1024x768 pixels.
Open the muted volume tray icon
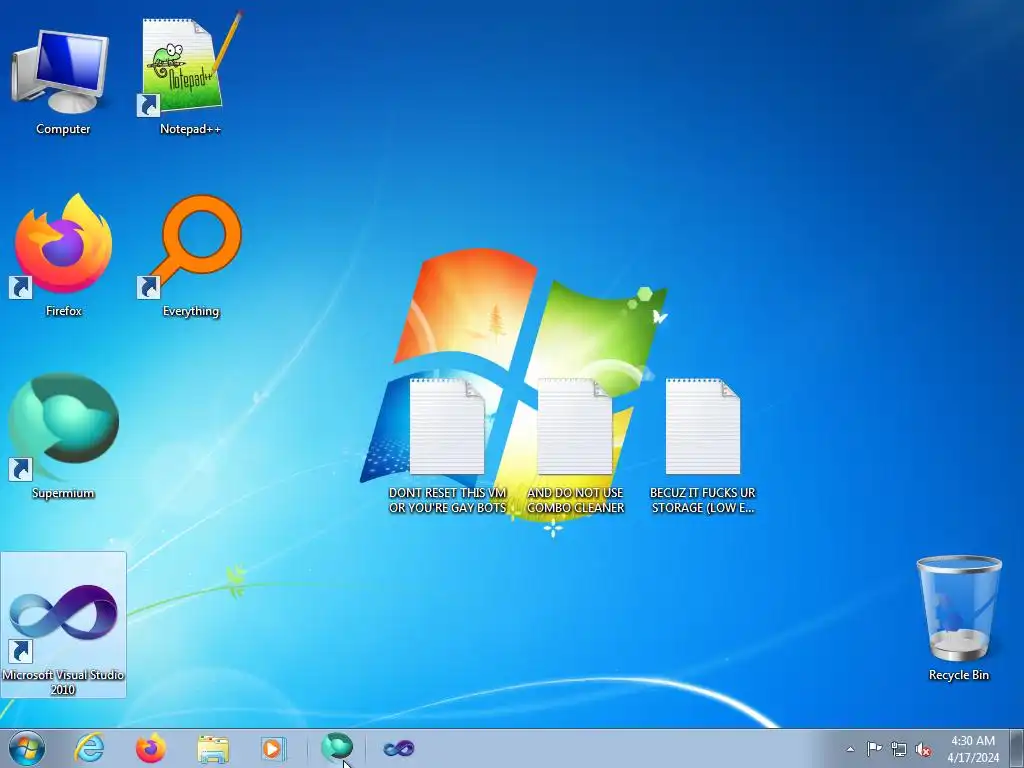tap(923, 749)
